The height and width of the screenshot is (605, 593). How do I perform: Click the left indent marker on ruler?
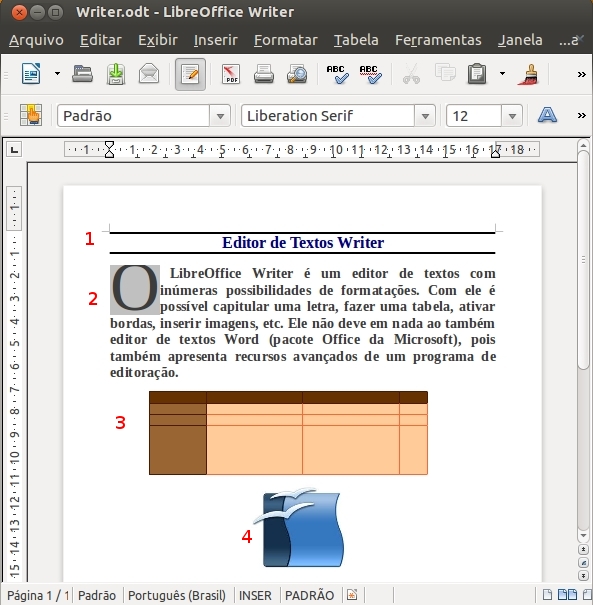pos(109,149)
